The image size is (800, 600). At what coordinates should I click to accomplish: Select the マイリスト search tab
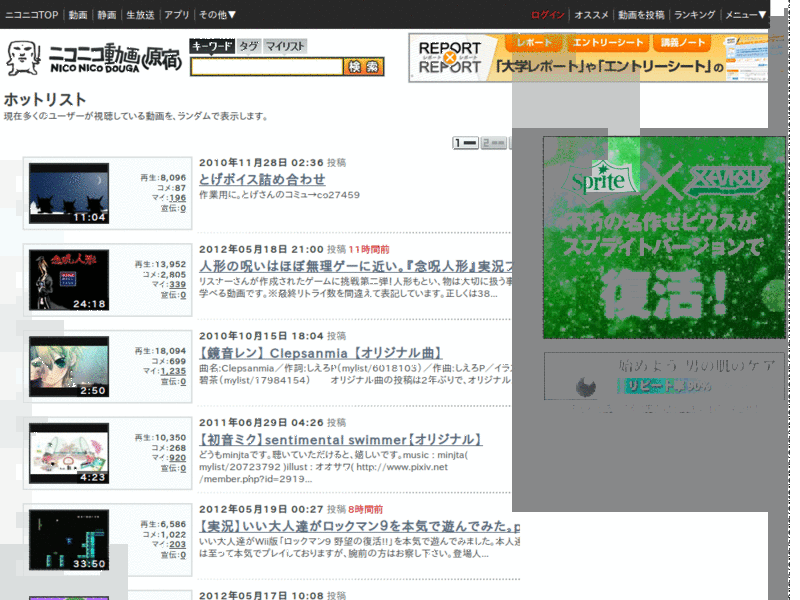(285, 46)
